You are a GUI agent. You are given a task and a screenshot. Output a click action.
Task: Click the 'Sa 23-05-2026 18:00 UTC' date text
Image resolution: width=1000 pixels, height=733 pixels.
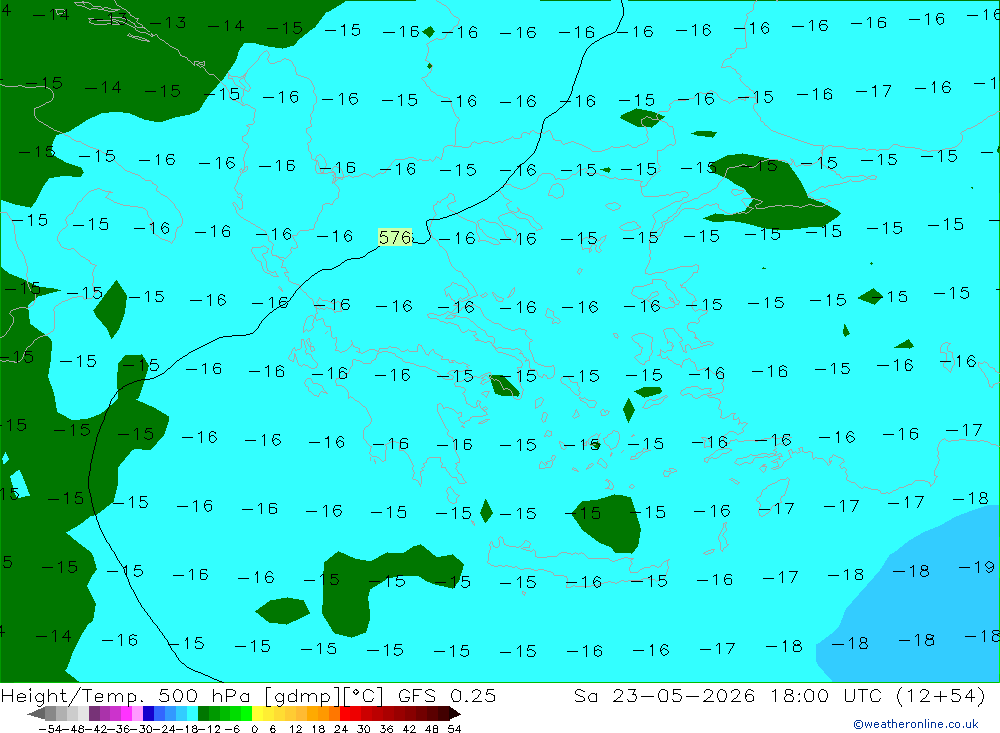click(x=728, y=695)
